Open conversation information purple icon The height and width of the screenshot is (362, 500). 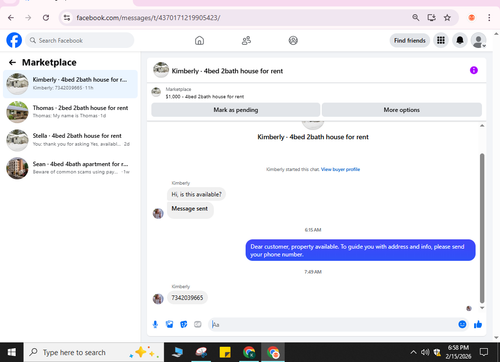tap(474, 70)
